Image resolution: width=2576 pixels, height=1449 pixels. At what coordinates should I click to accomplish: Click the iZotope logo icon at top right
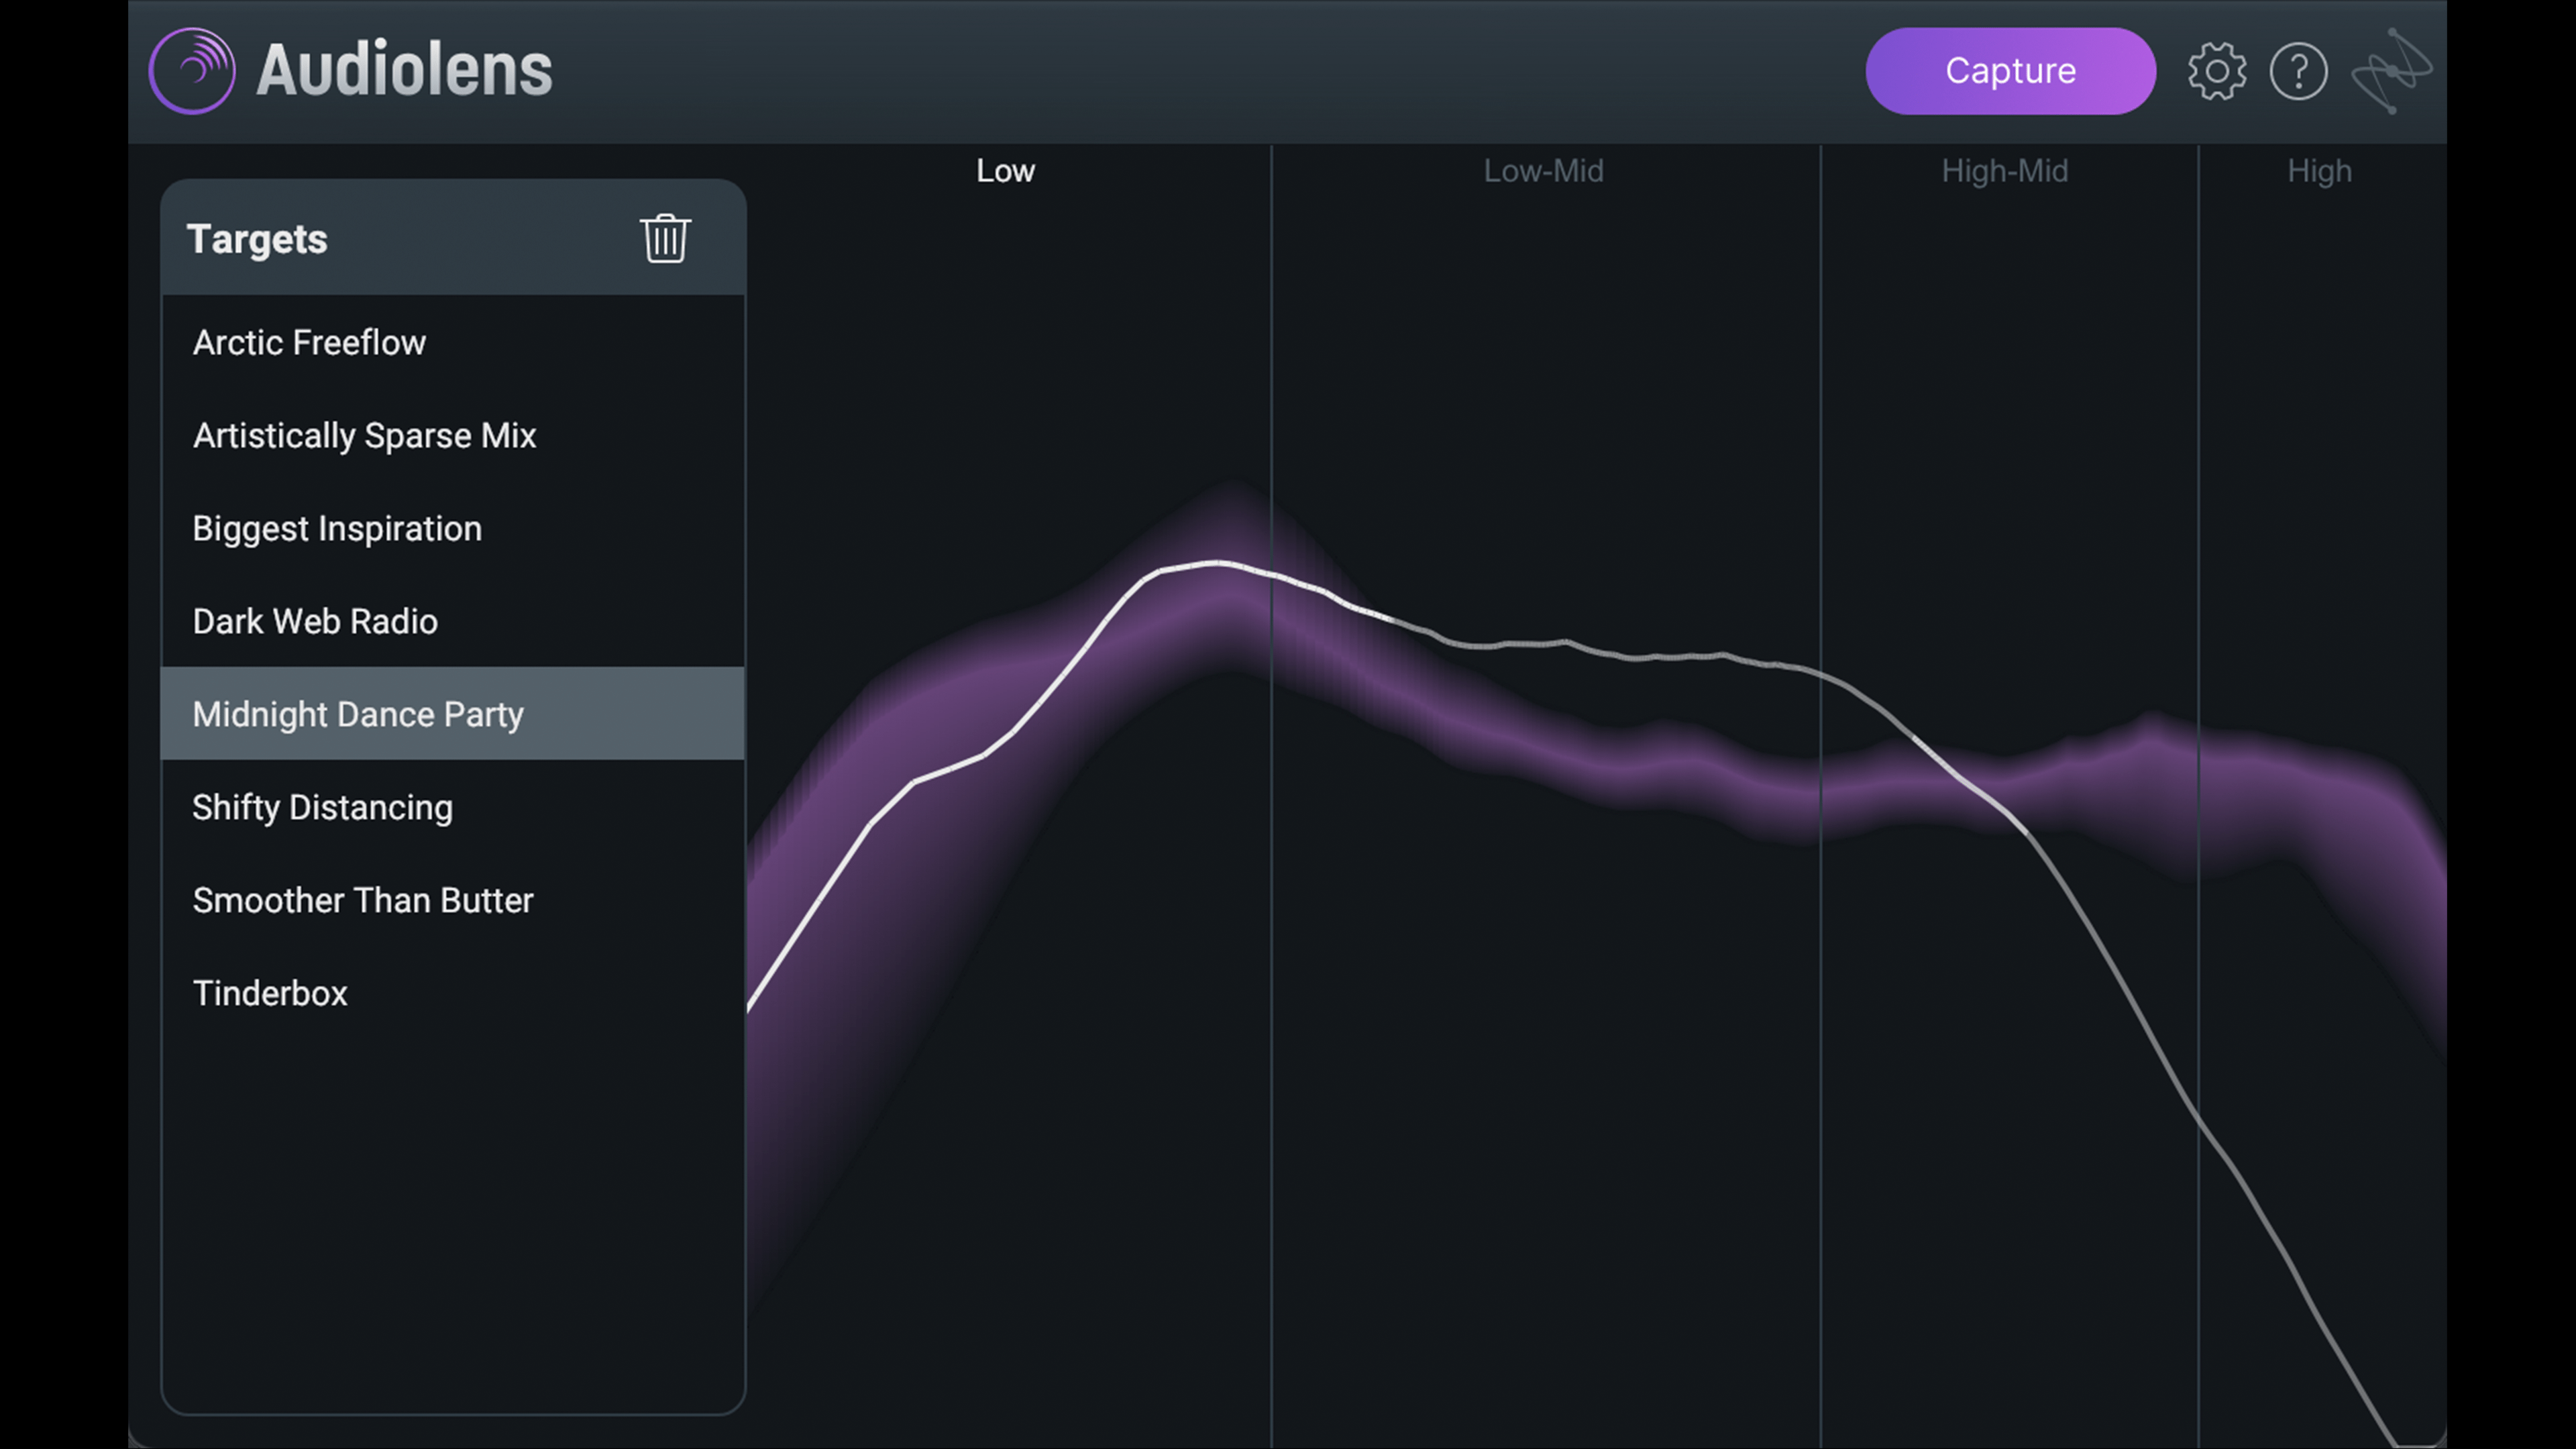[2391, 71]
